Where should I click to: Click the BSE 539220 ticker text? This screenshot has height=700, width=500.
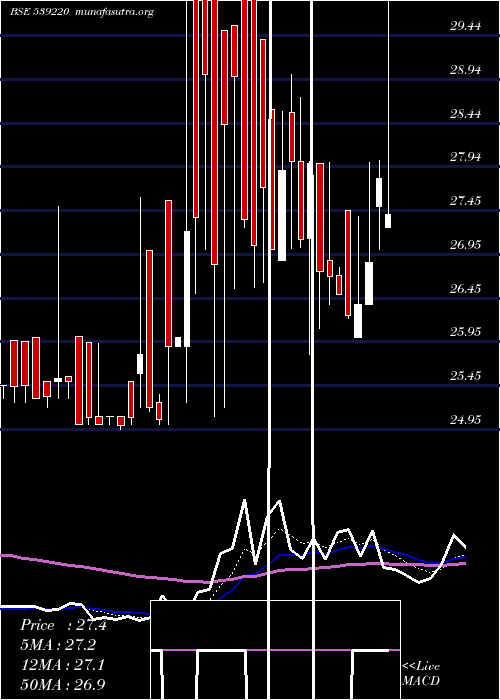coord(39,12)
